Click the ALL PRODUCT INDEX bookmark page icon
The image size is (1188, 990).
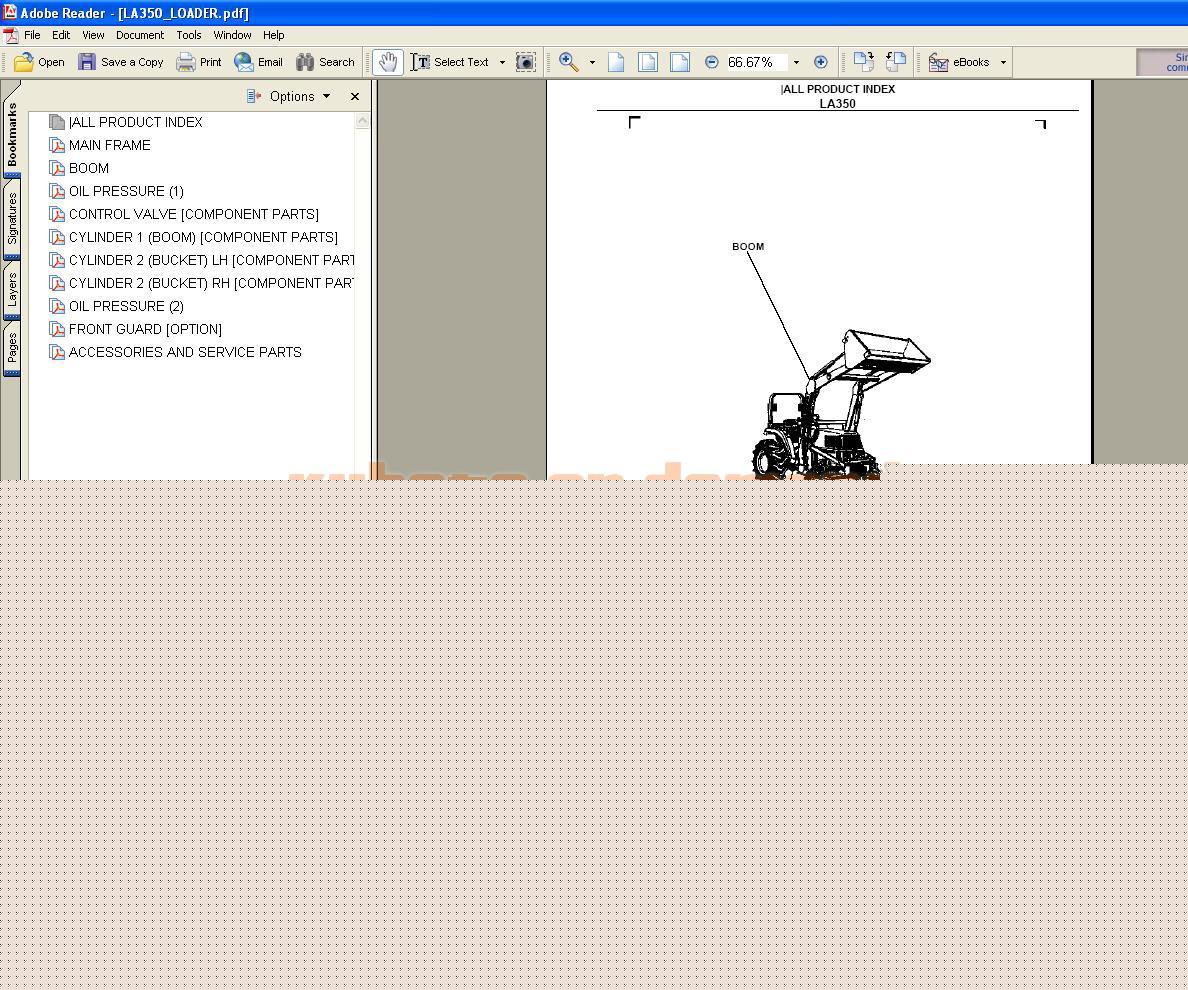click(57, 122)
